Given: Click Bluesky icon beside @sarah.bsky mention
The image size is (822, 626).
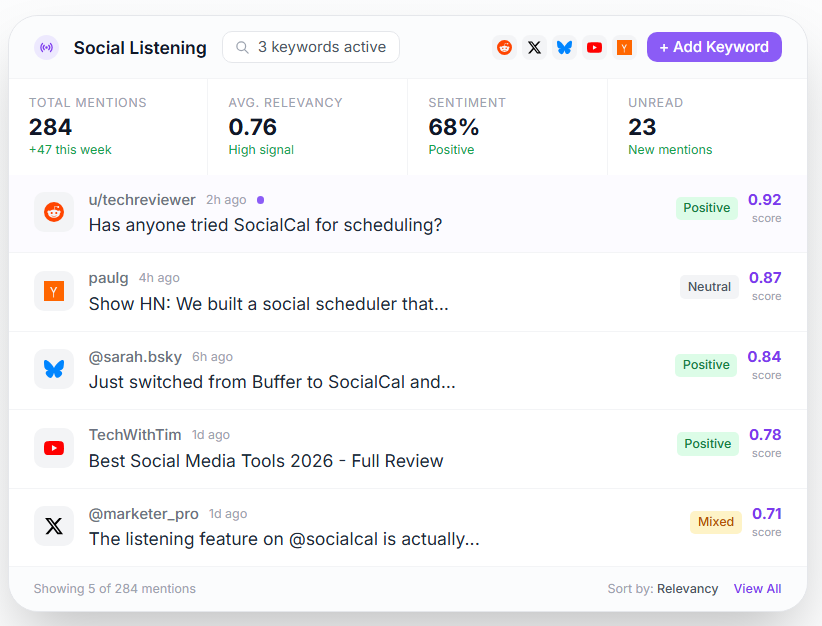Looking at the screenshot, I should 54,369.
